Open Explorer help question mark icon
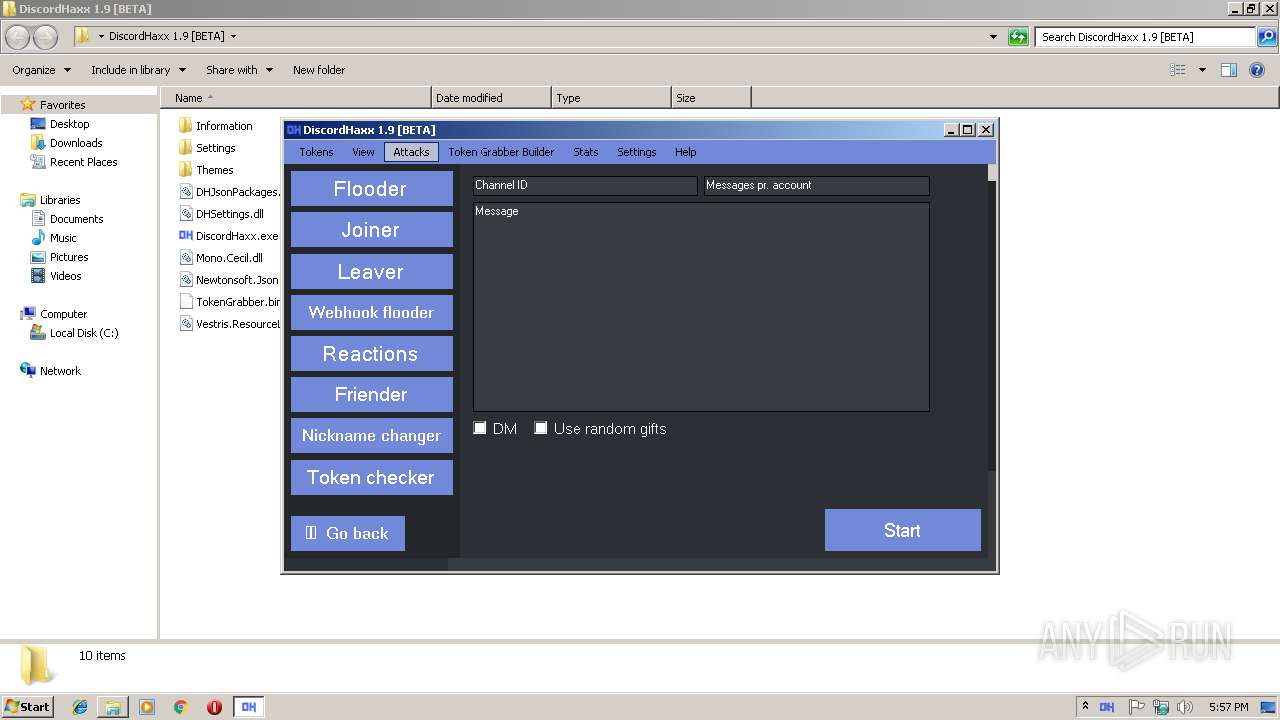Viewport: 1280px width, 720px height. pos(1257,70)
